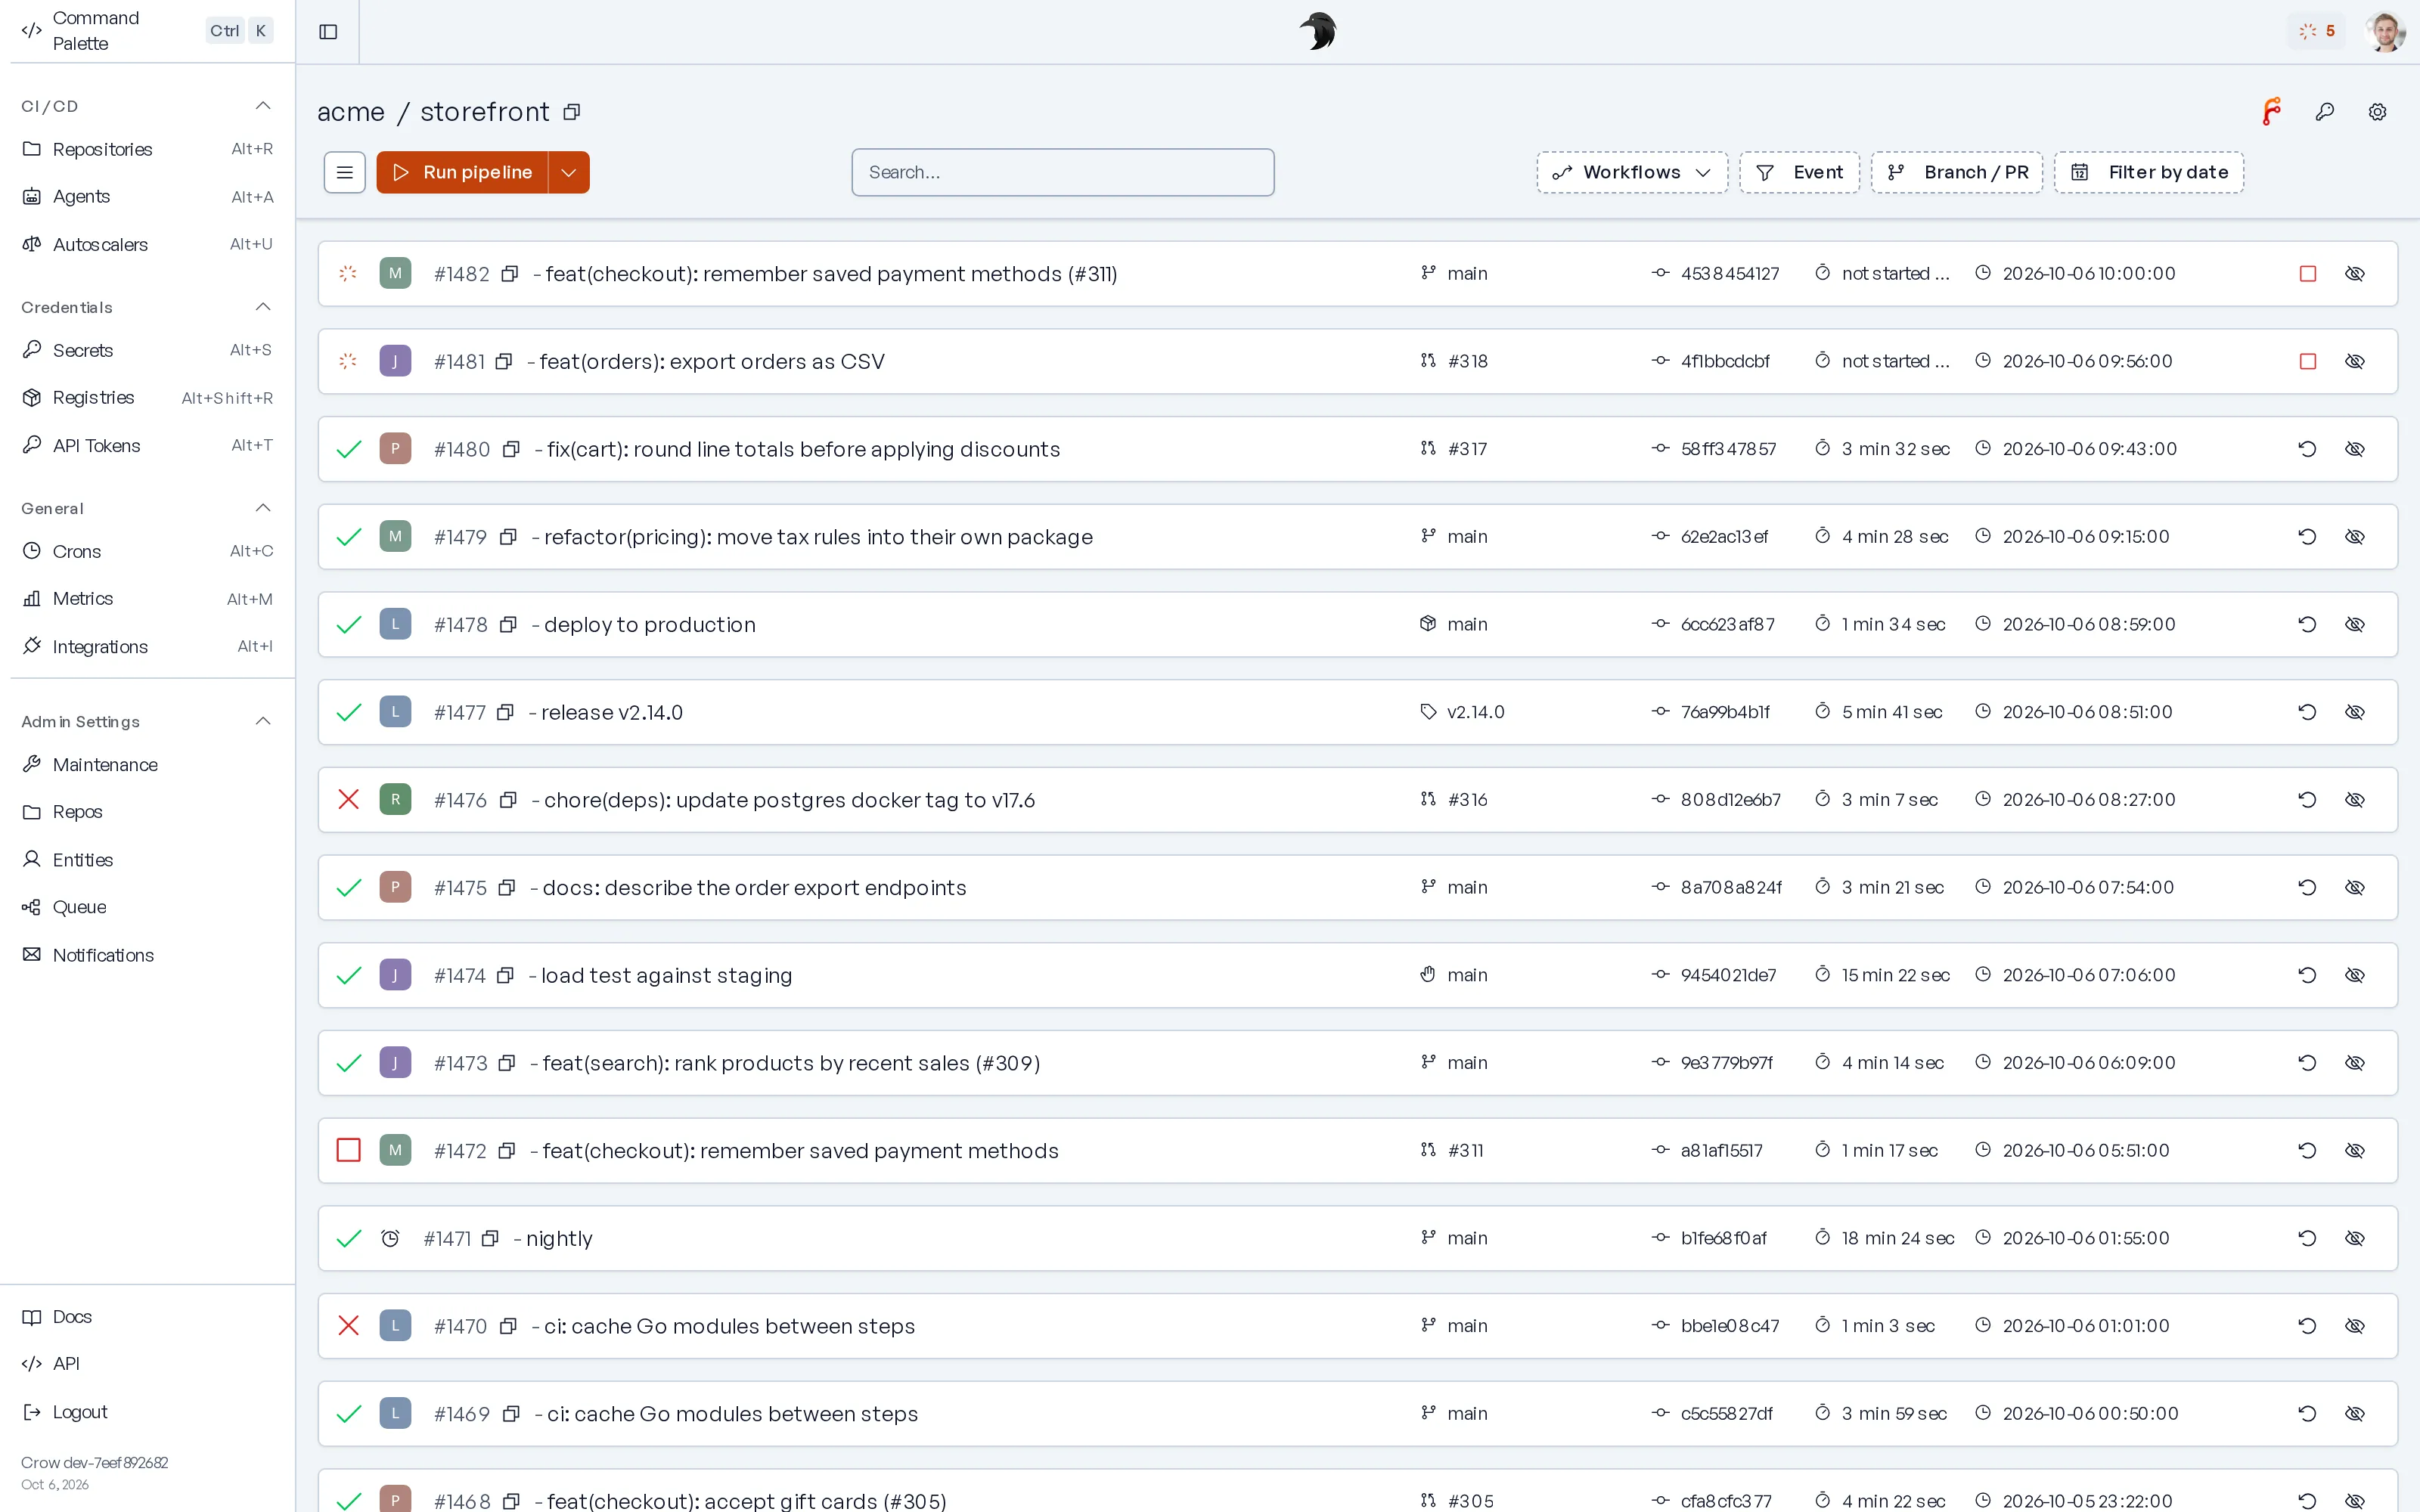2420x1512 pixels.
Task: Click Logout
Action: (147, 1412)
